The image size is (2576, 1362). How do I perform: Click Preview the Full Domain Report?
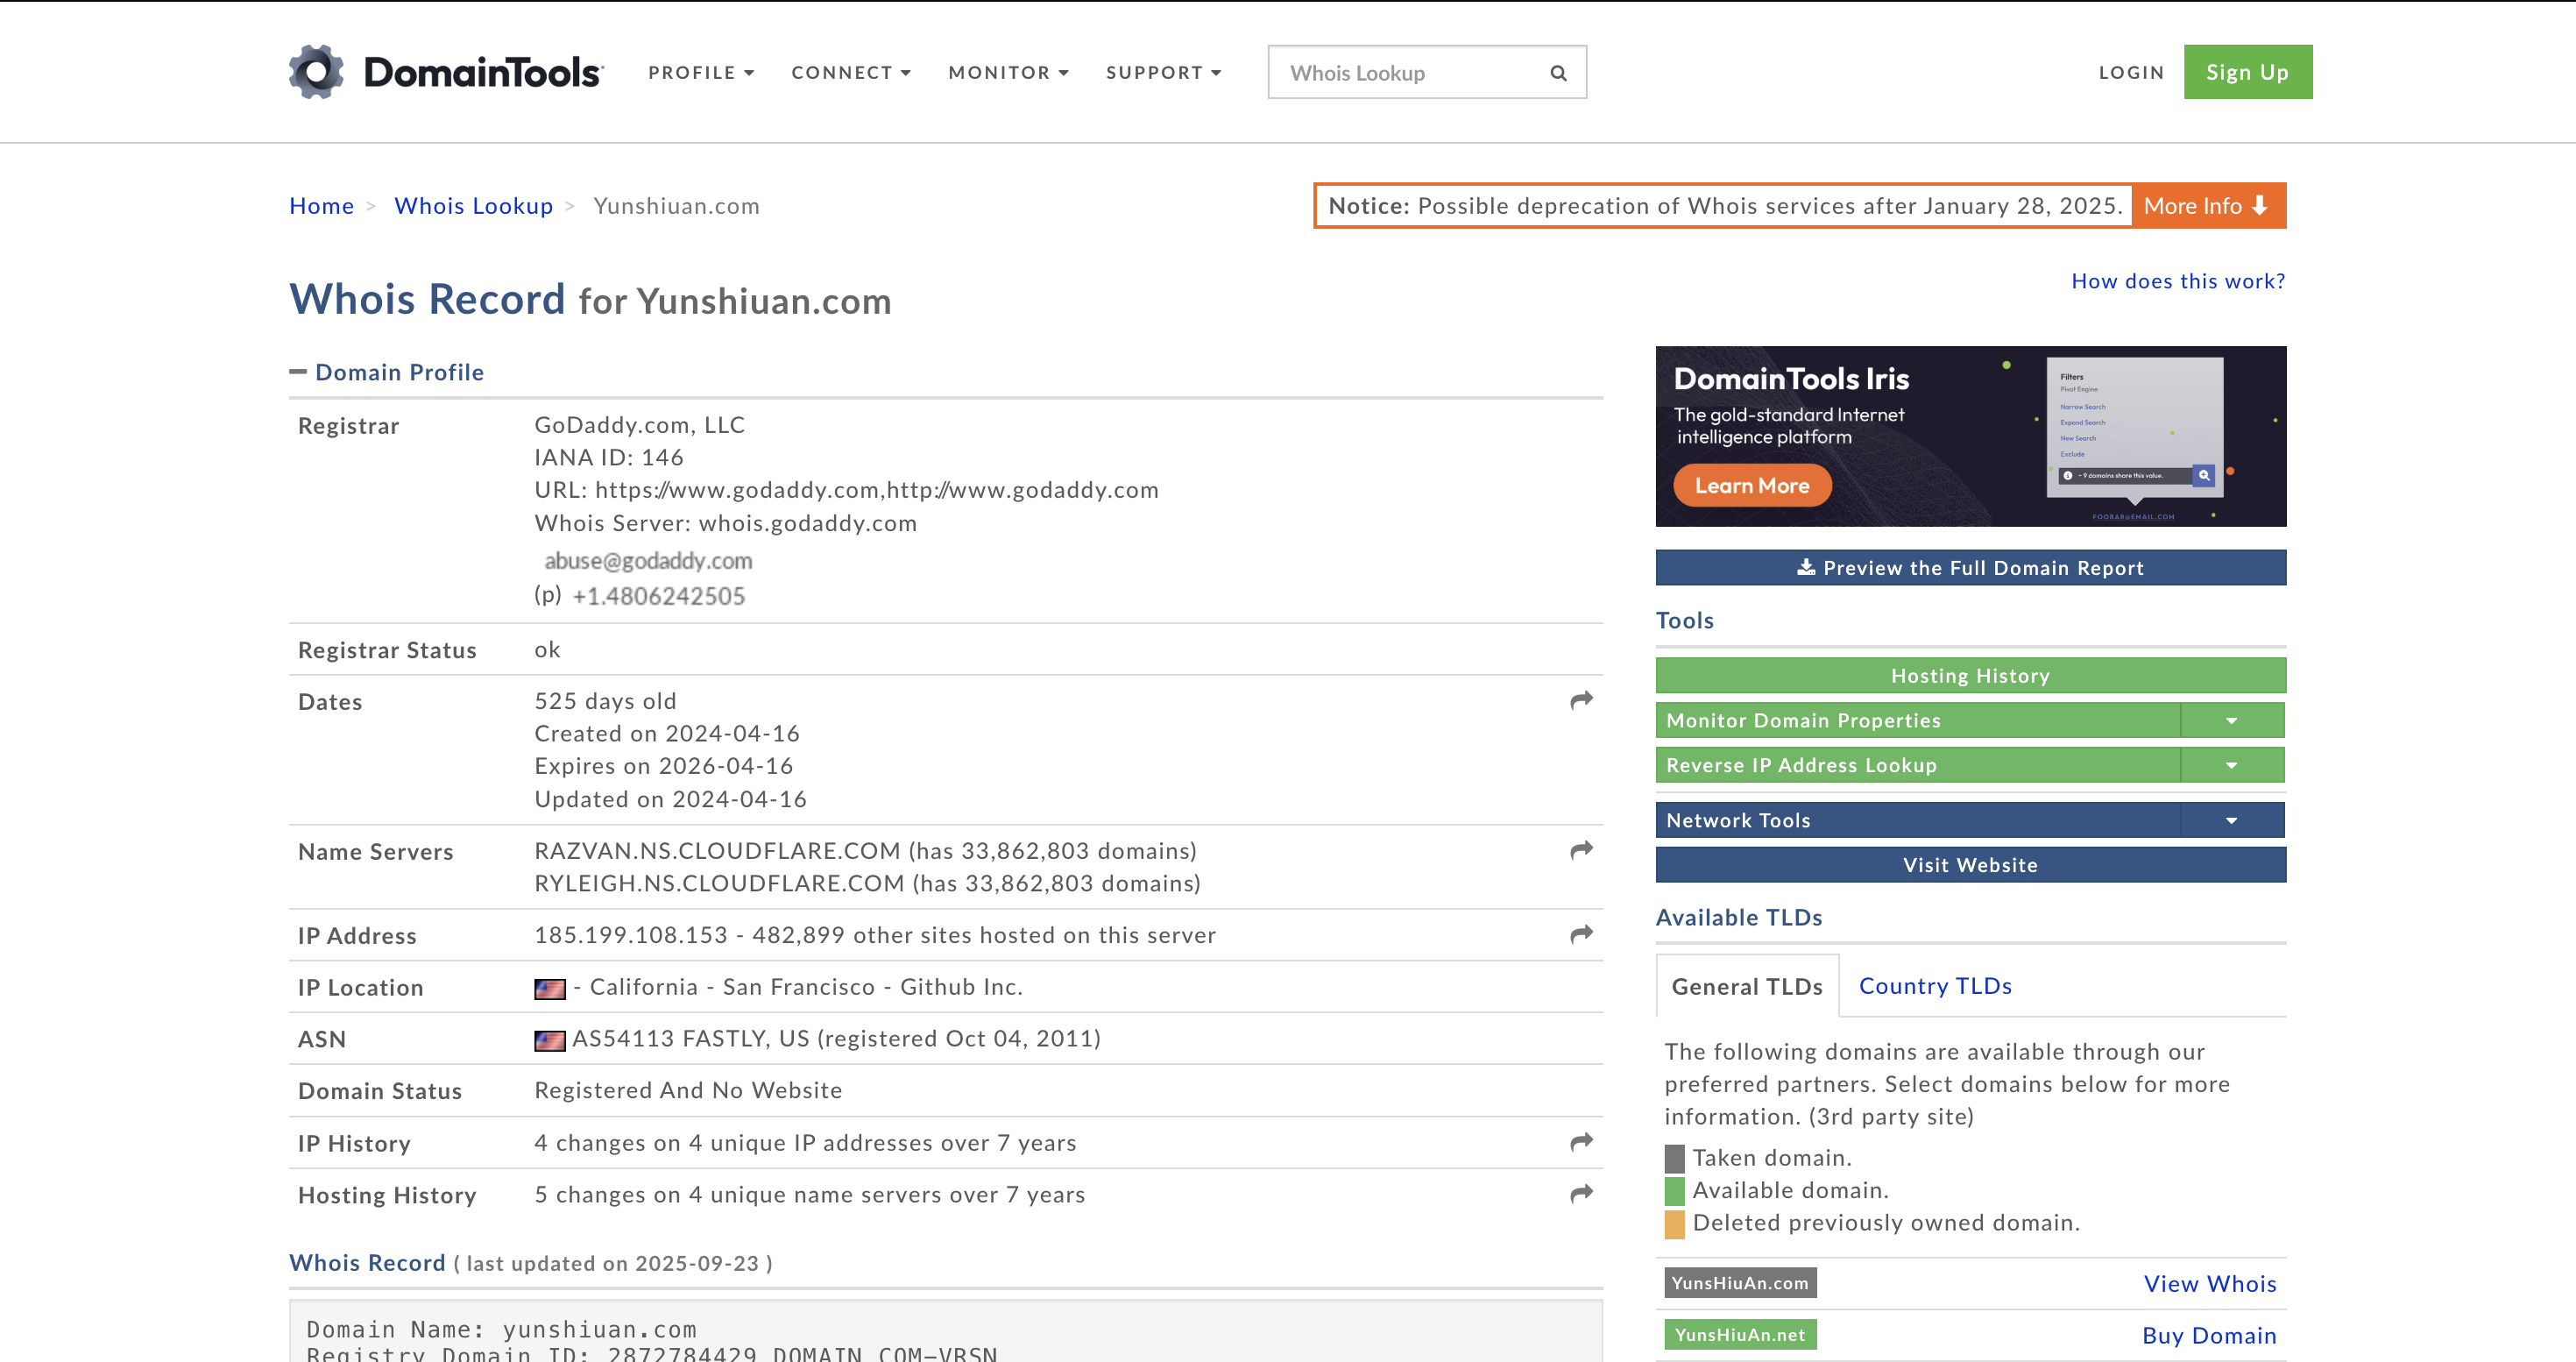[1969, 568]
